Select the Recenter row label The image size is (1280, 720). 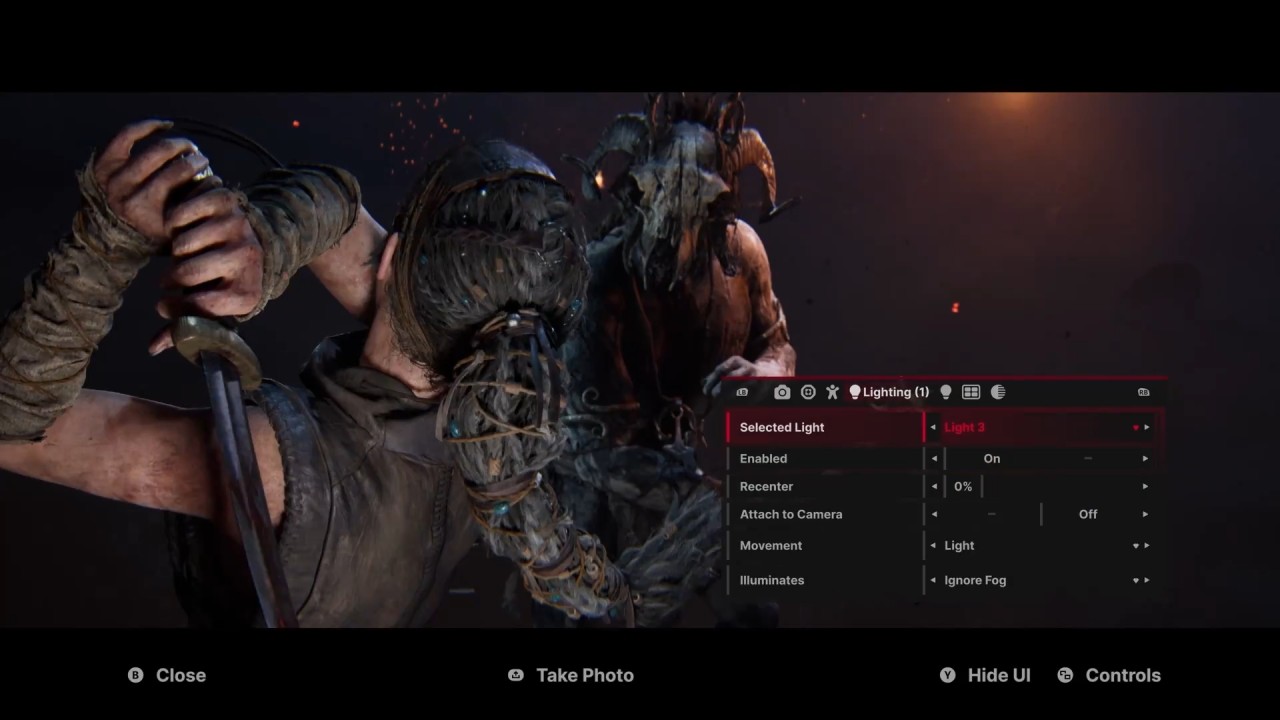coord(766,486)
